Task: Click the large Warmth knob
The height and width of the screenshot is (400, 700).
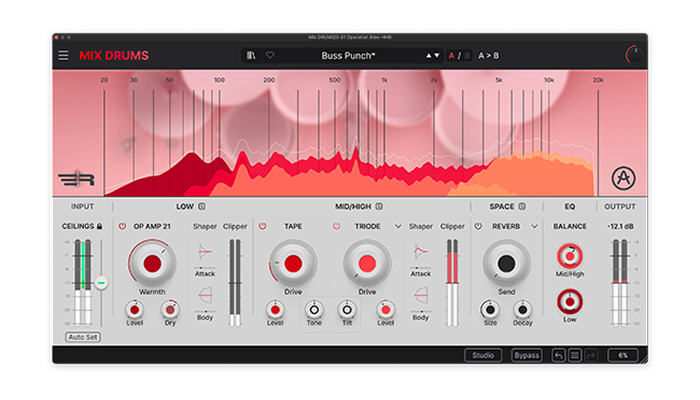Action: (152, 264)
